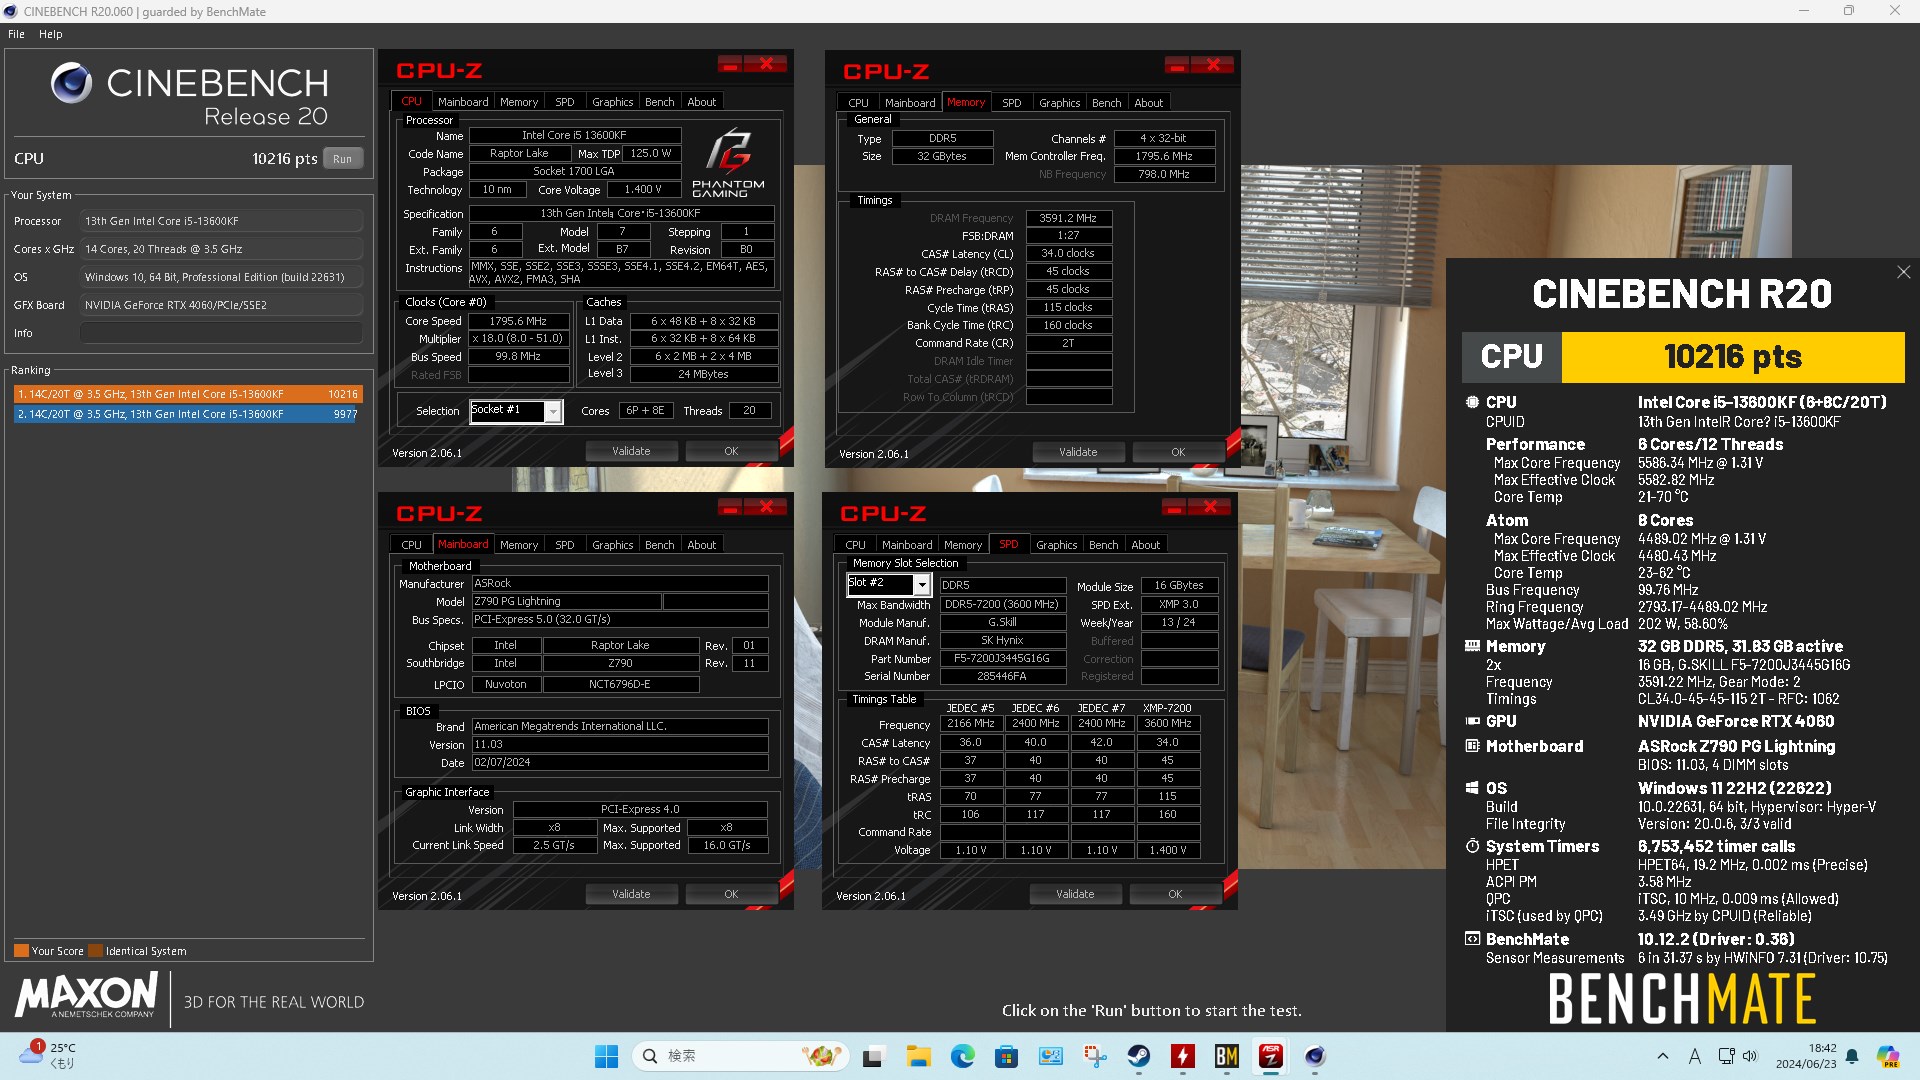Select ranking entry scoring 10216

(x=188, y=394)
